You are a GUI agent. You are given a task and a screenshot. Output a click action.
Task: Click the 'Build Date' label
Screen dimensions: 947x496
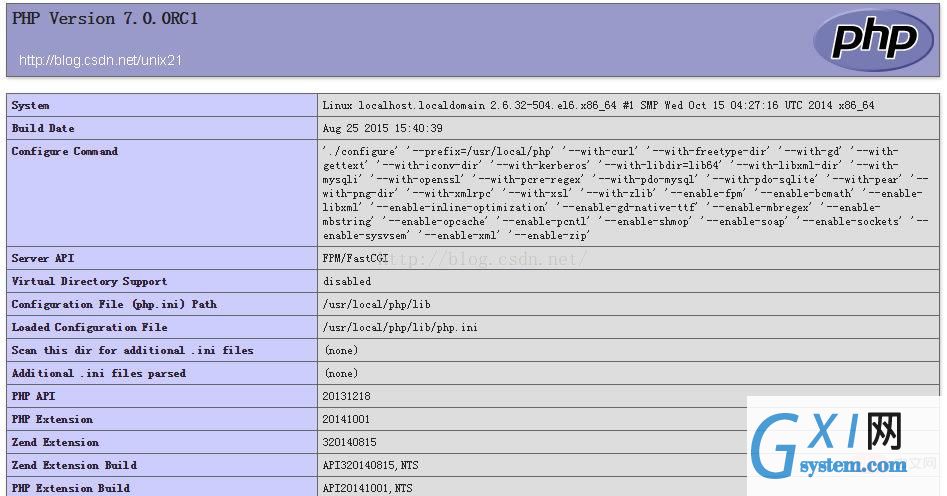(43, 128)
